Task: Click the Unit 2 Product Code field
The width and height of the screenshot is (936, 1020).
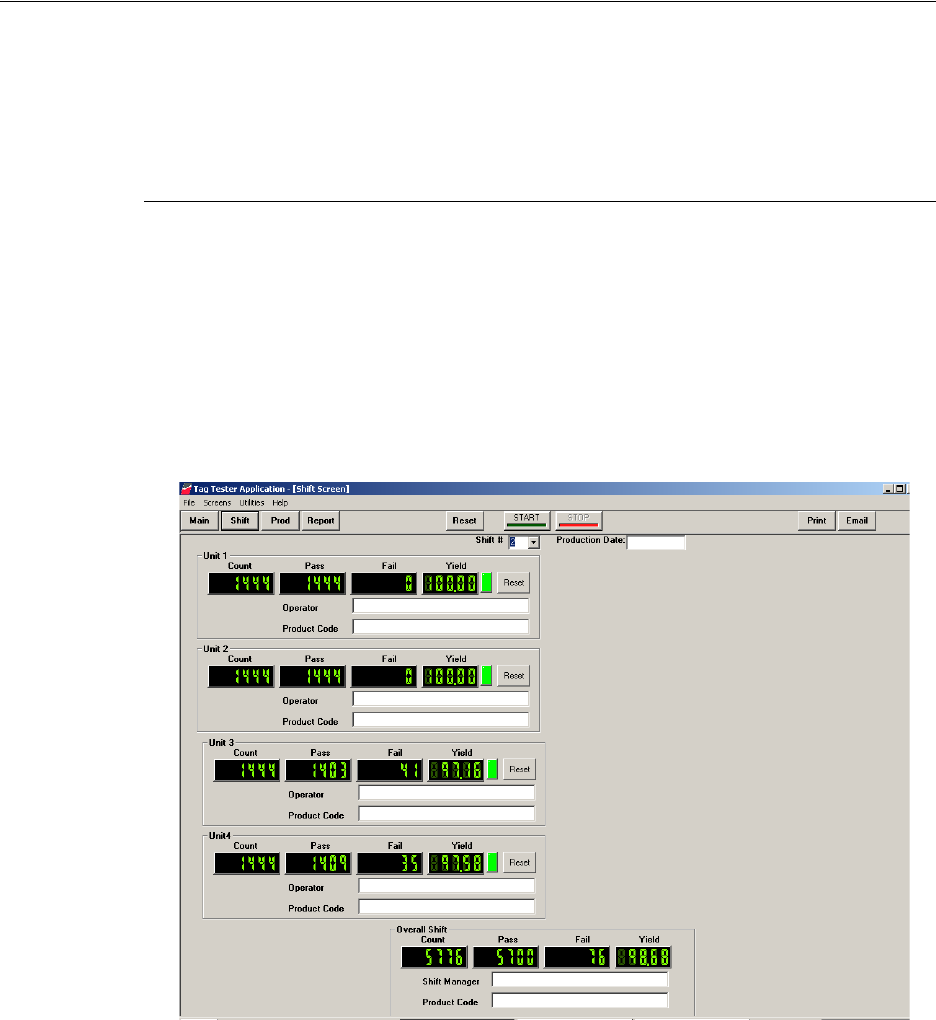Action: pos(441,720)
